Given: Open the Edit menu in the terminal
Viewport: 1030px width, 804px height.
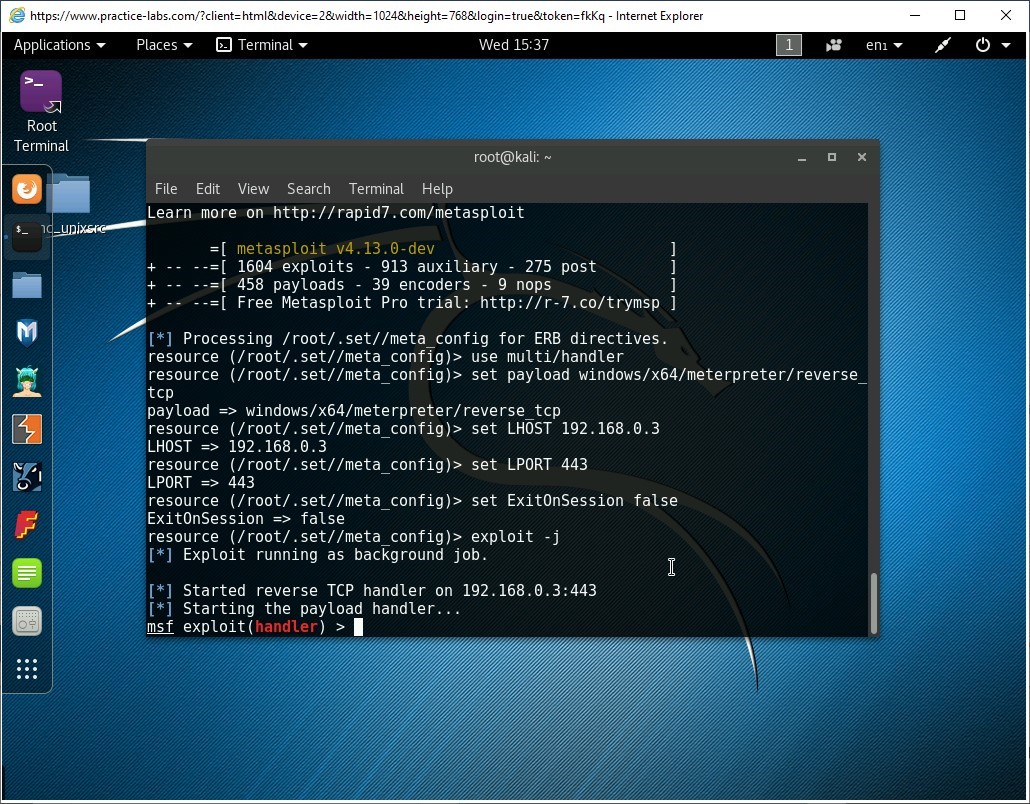Looking at the screenshot, I should 208,189.
